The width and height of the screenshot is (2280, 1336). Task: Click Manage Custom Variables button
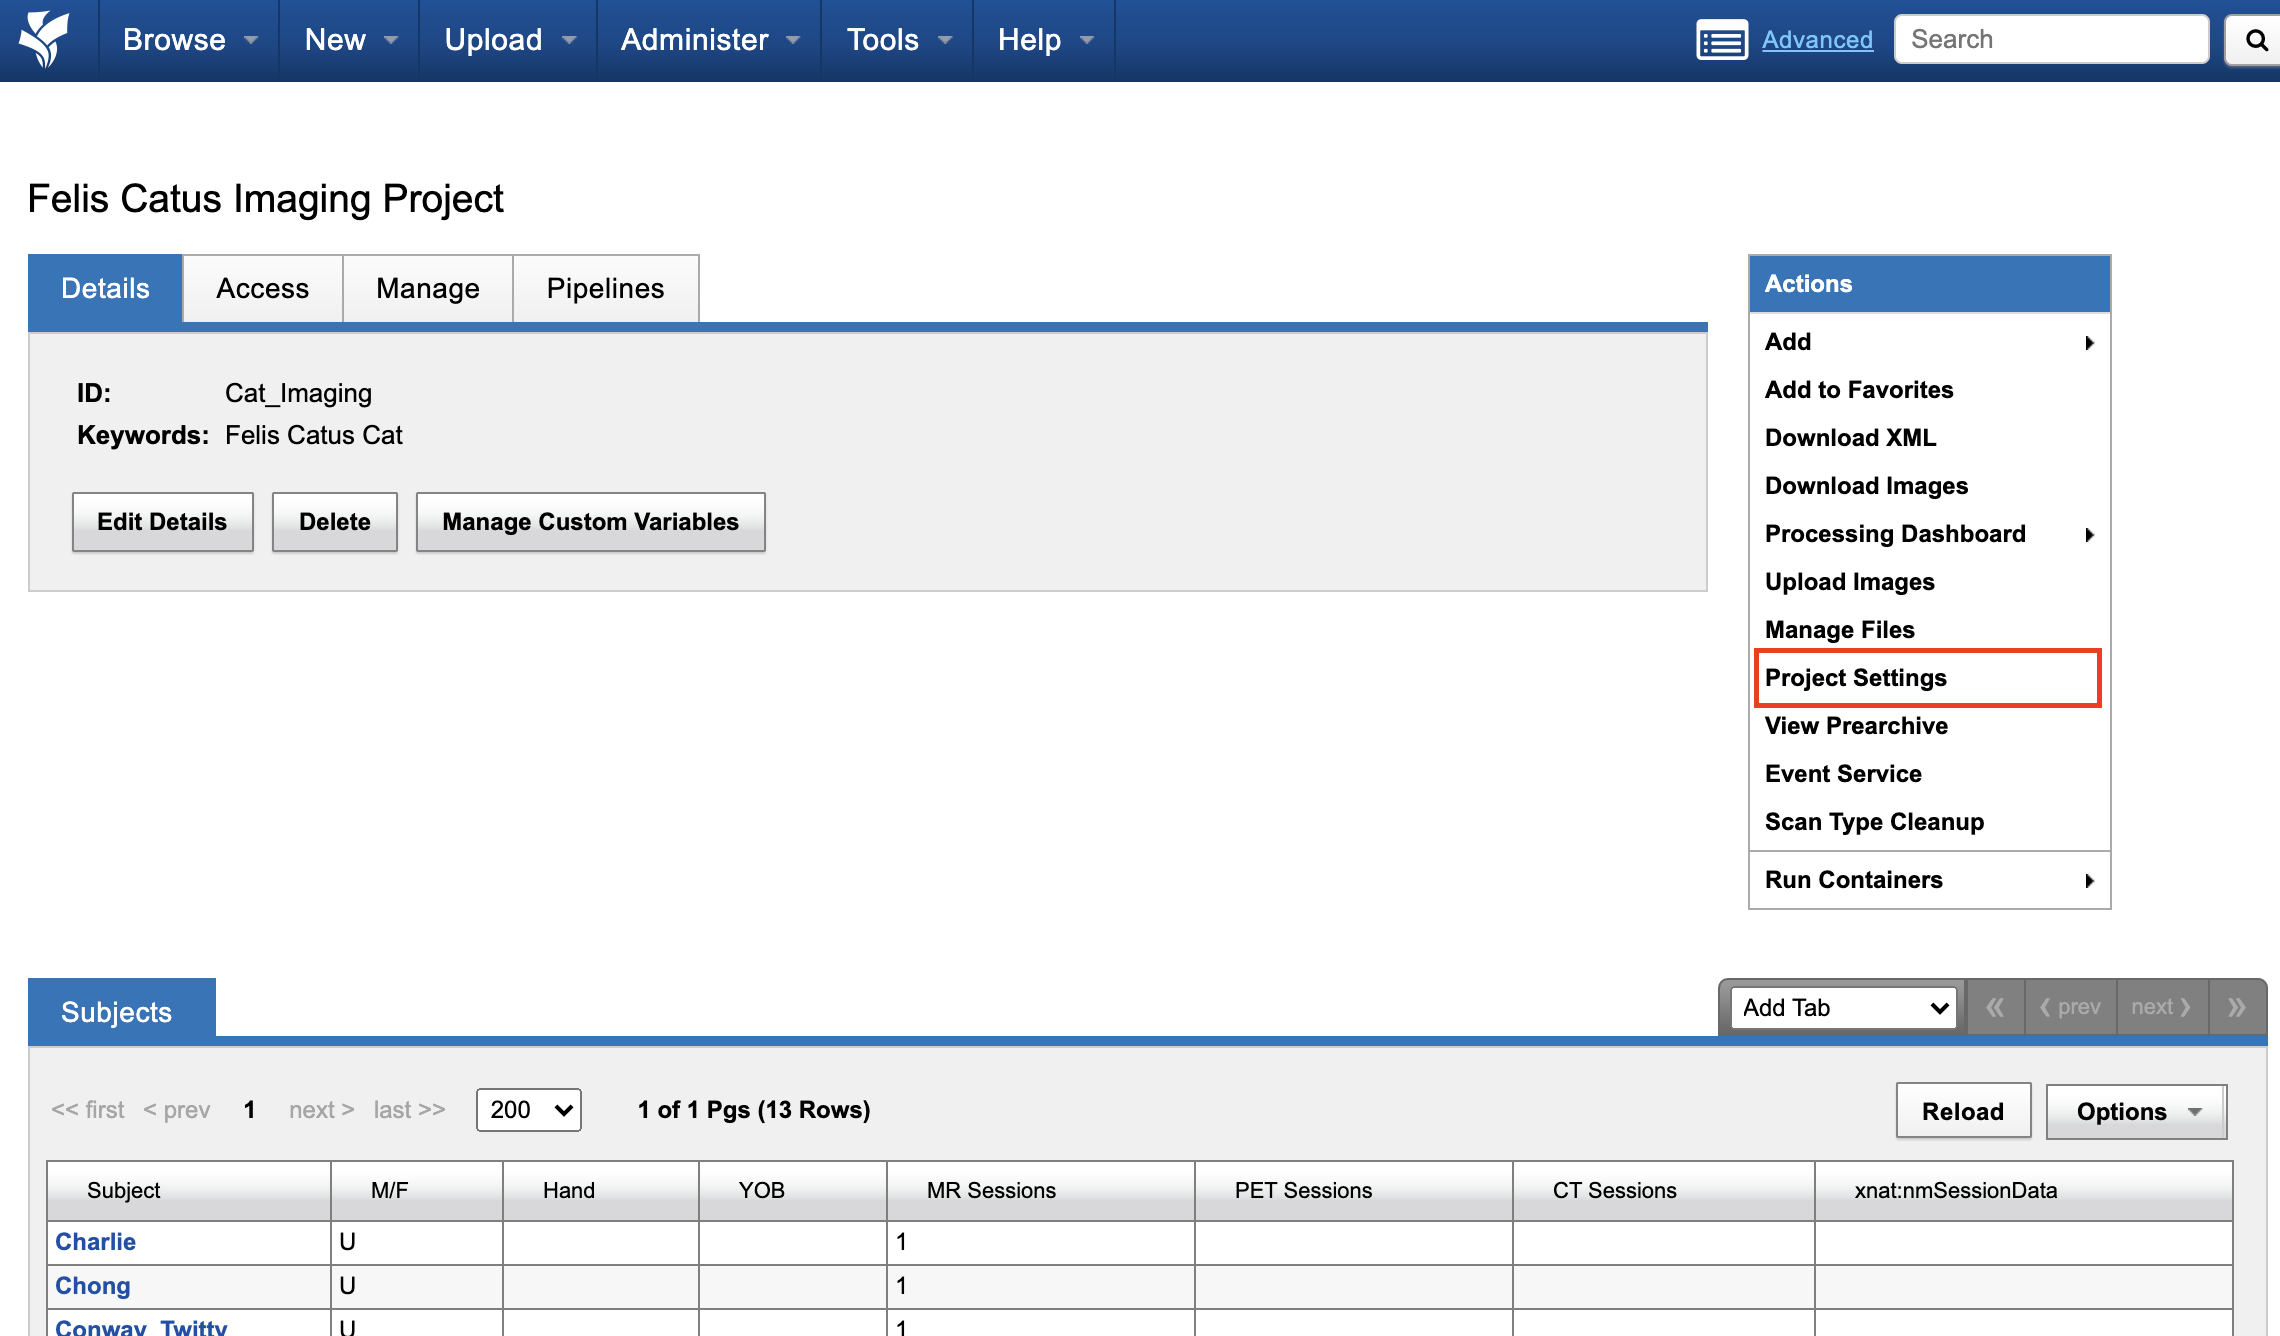pyautogui.click(x=590, y=522)
